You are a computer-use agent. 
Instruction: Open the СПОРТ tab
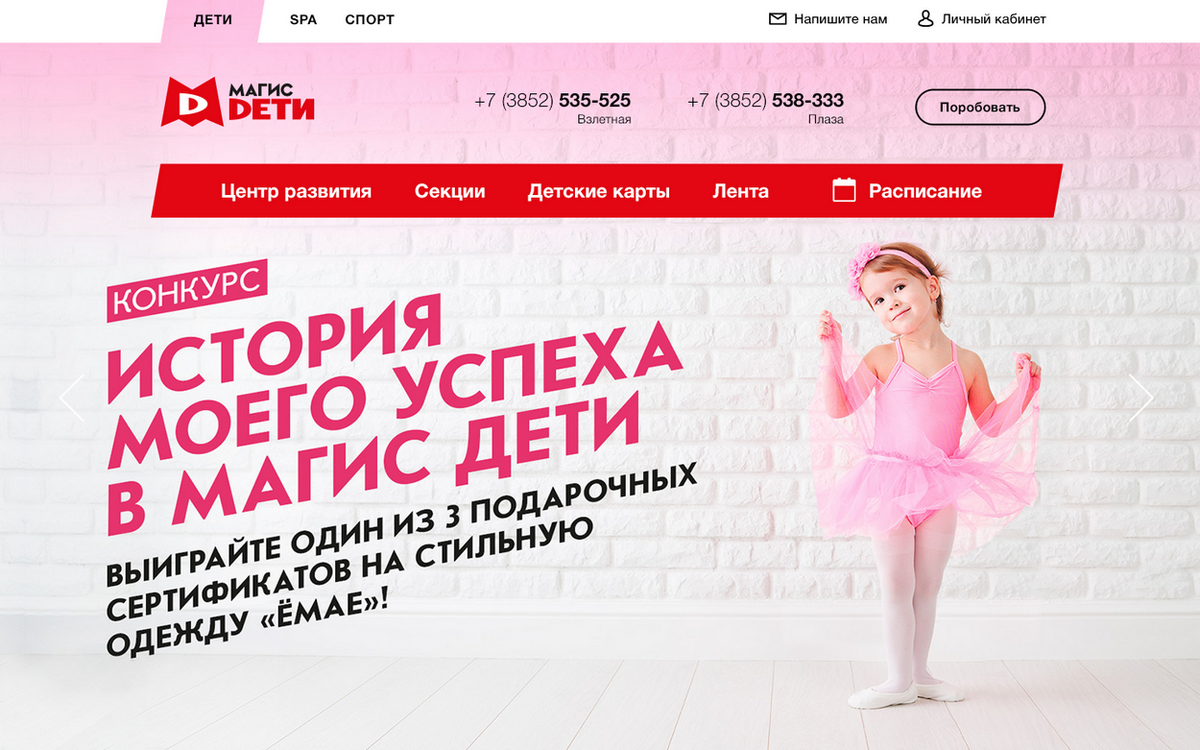coord(370,20)
